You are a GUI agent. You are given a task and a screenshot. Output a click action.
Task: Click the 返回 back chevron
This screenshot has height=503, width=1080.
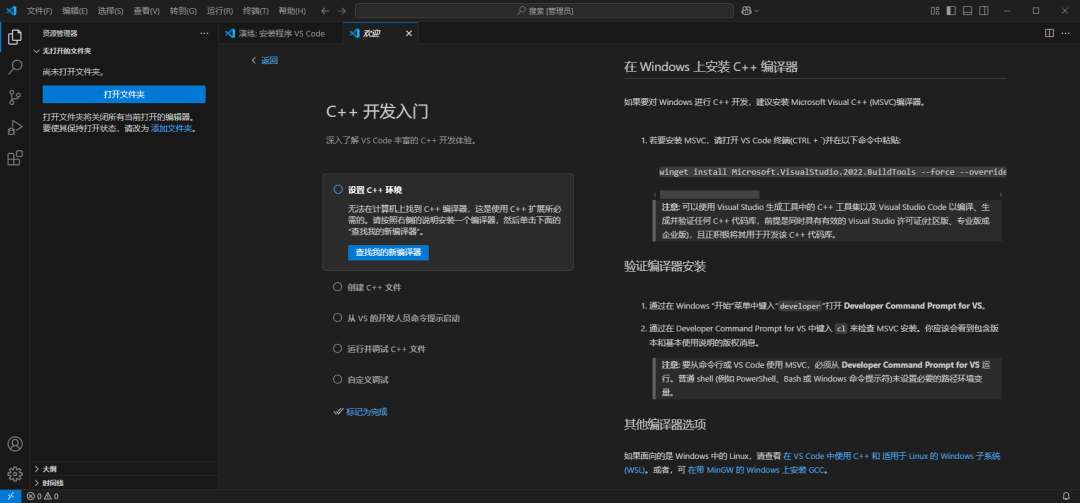pos(254,60)
